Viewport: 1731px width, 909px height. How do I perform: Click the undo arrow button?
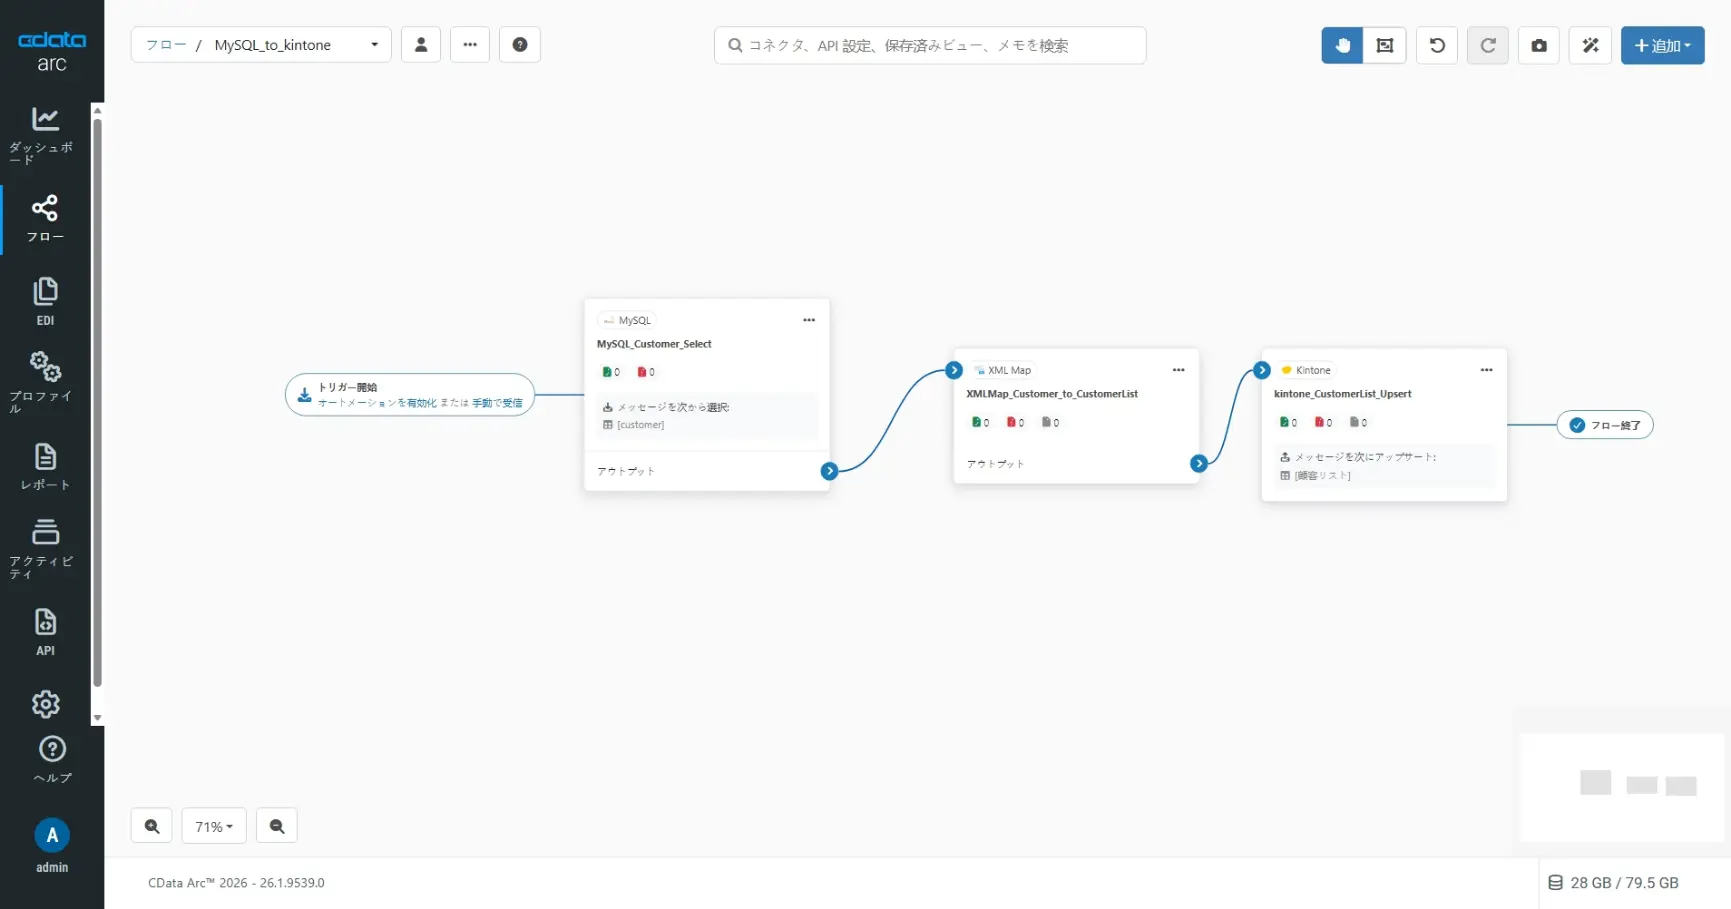1436,45
